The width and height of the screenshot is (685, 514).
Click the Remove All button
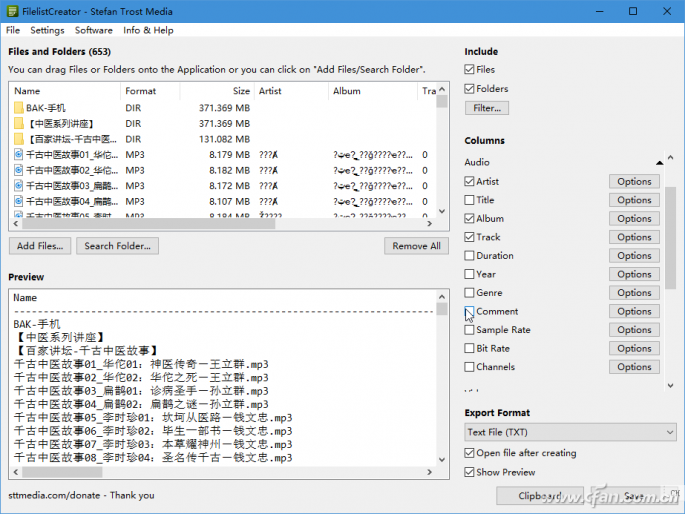[416, 246]
